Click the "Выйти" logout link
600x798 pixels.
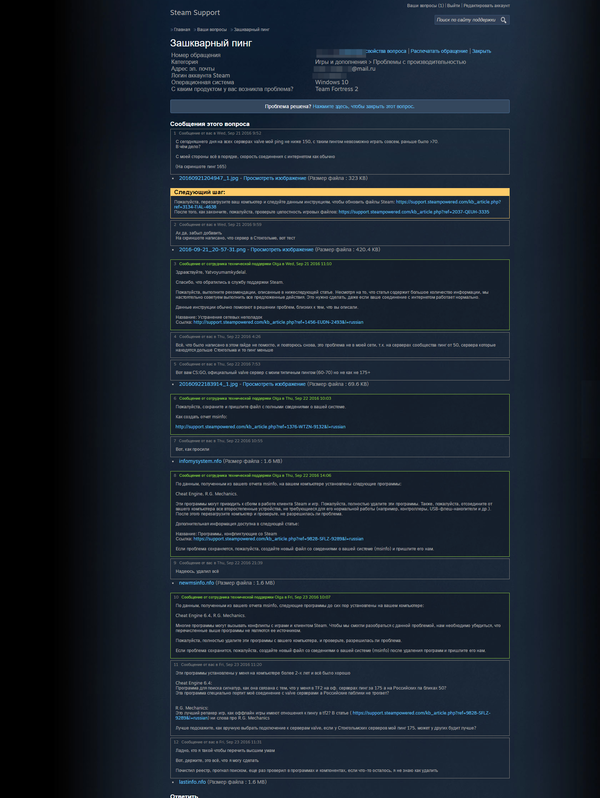(x=453, y=6)
